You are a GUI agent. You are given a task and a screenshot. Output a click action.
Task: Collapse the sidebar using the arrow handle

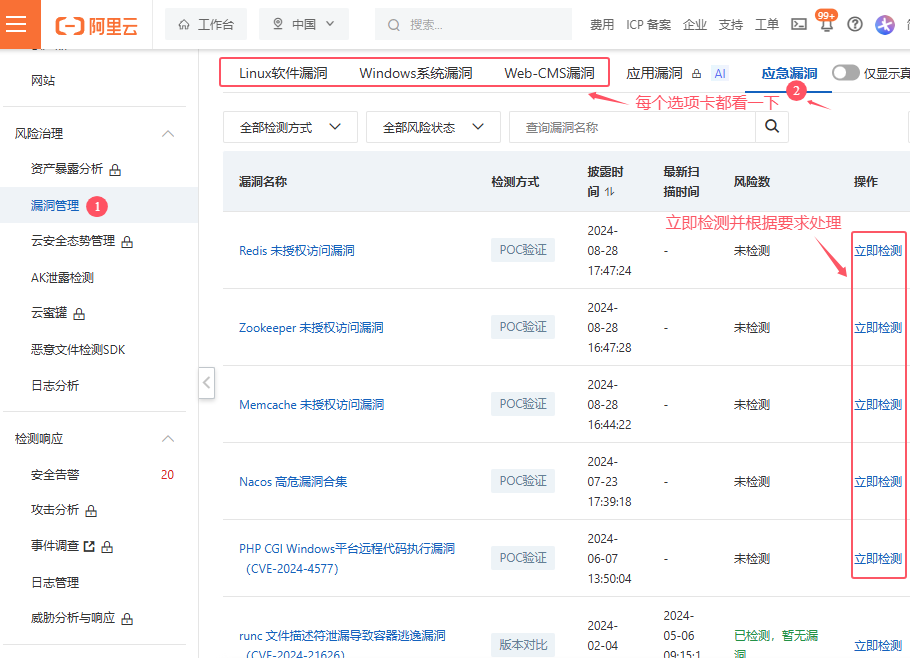(207, 382)
